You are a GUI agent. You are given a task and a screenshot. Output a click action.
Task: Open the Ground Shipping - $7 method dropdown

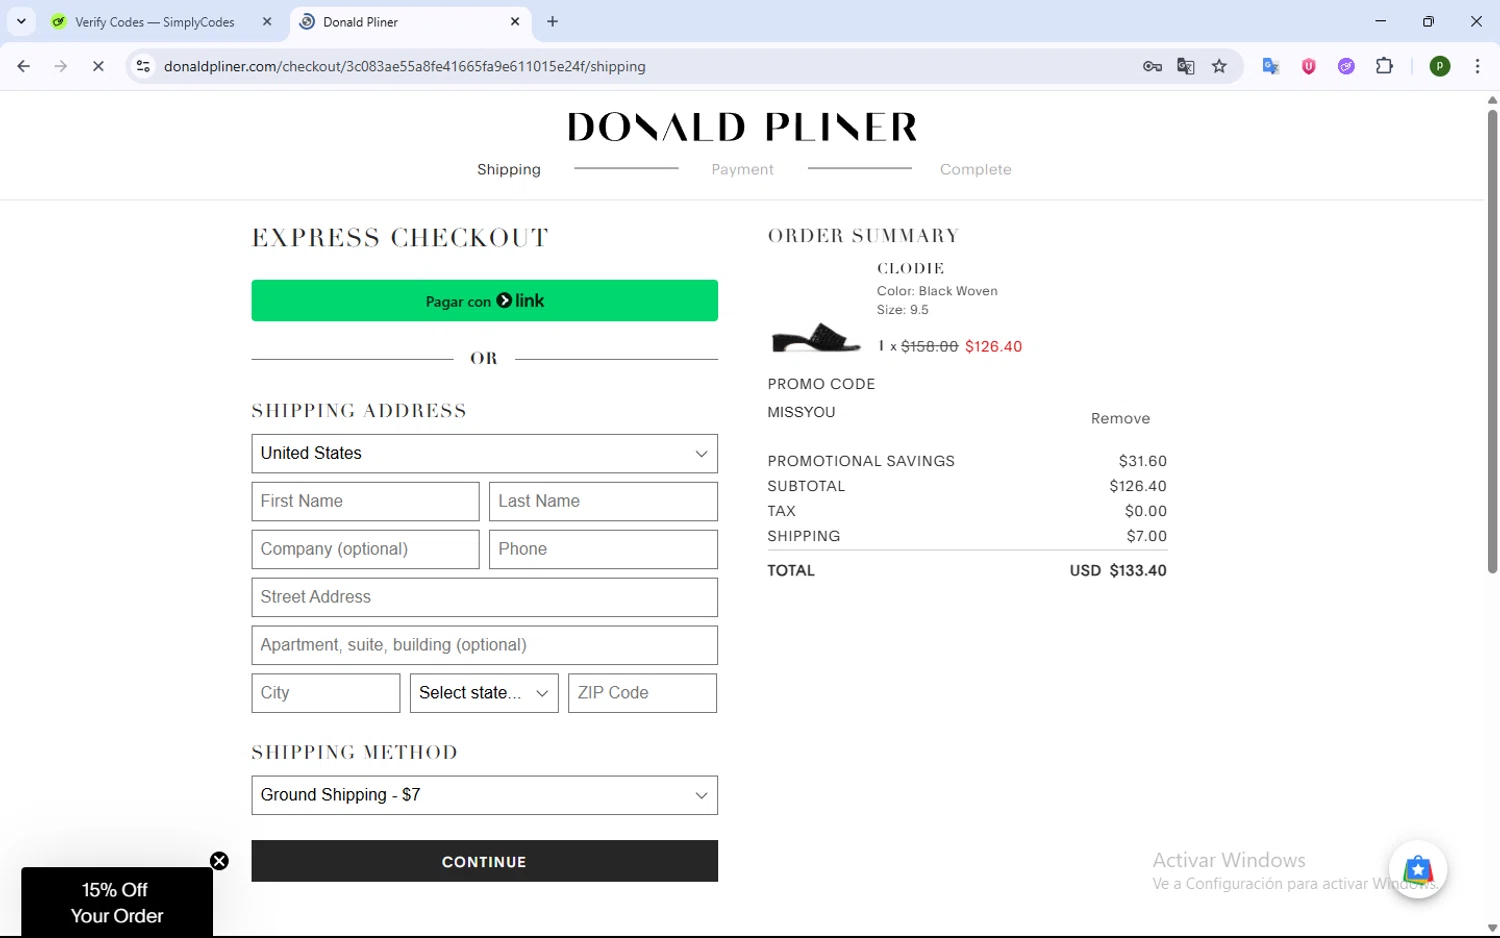pos(484,795)
